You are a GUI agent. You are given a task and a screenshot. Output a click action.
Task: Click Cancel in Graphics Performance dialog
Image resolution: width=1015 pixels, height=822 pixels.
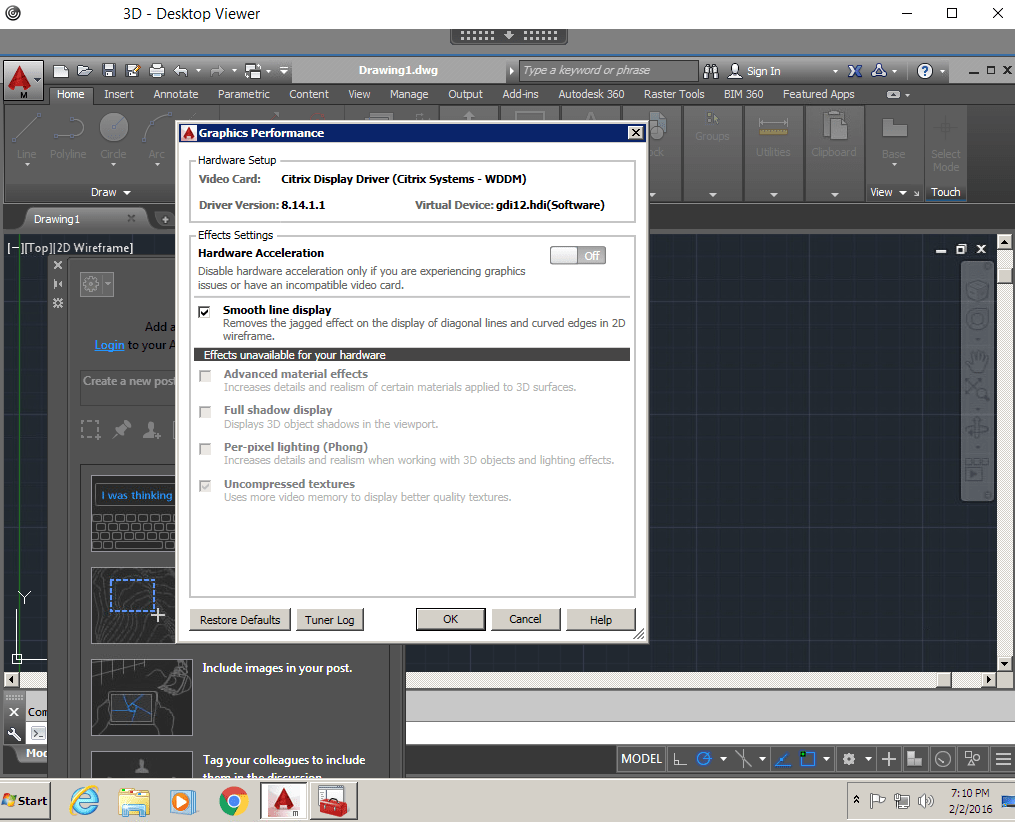[x=525, y=619]
